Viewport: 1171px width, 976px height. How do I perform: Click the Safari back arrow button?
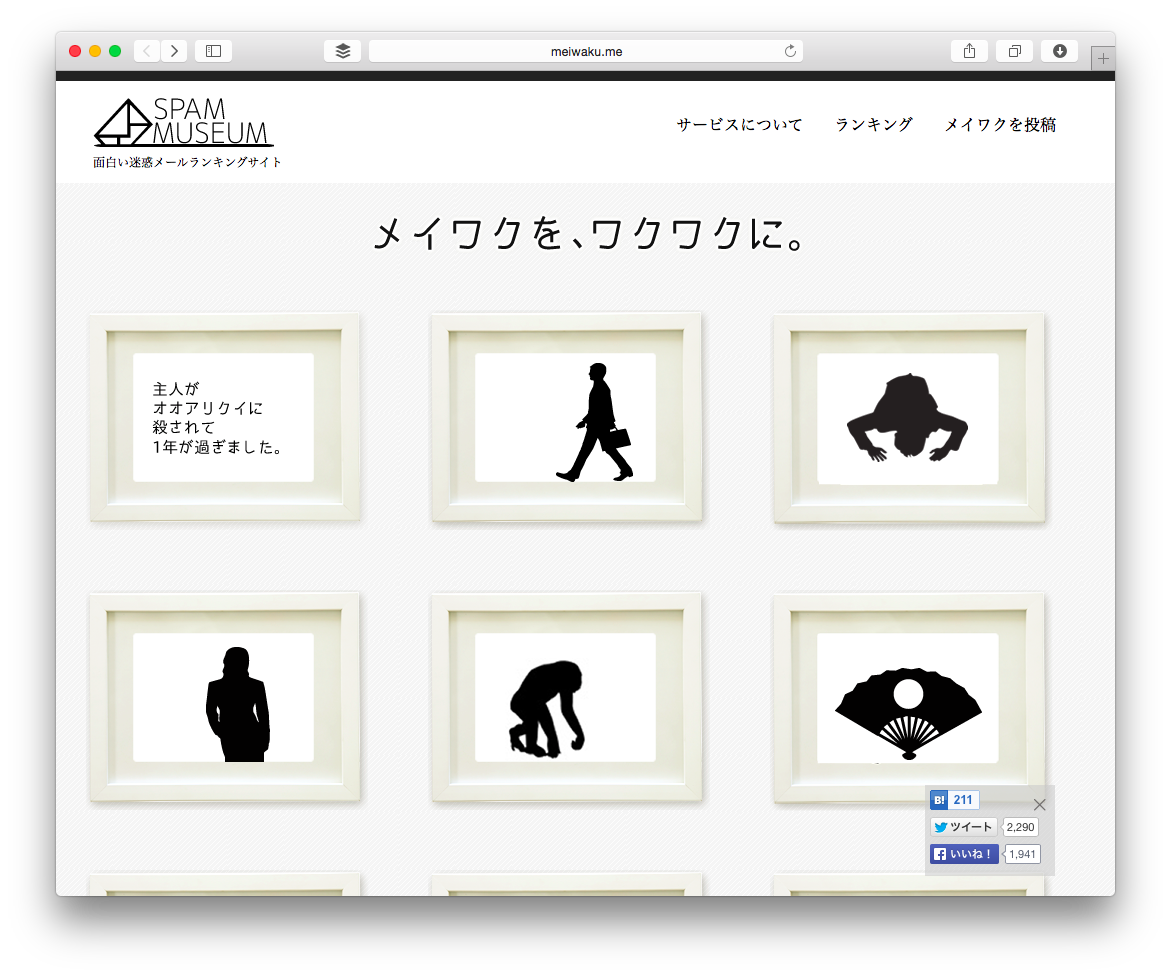click(147, 51)
